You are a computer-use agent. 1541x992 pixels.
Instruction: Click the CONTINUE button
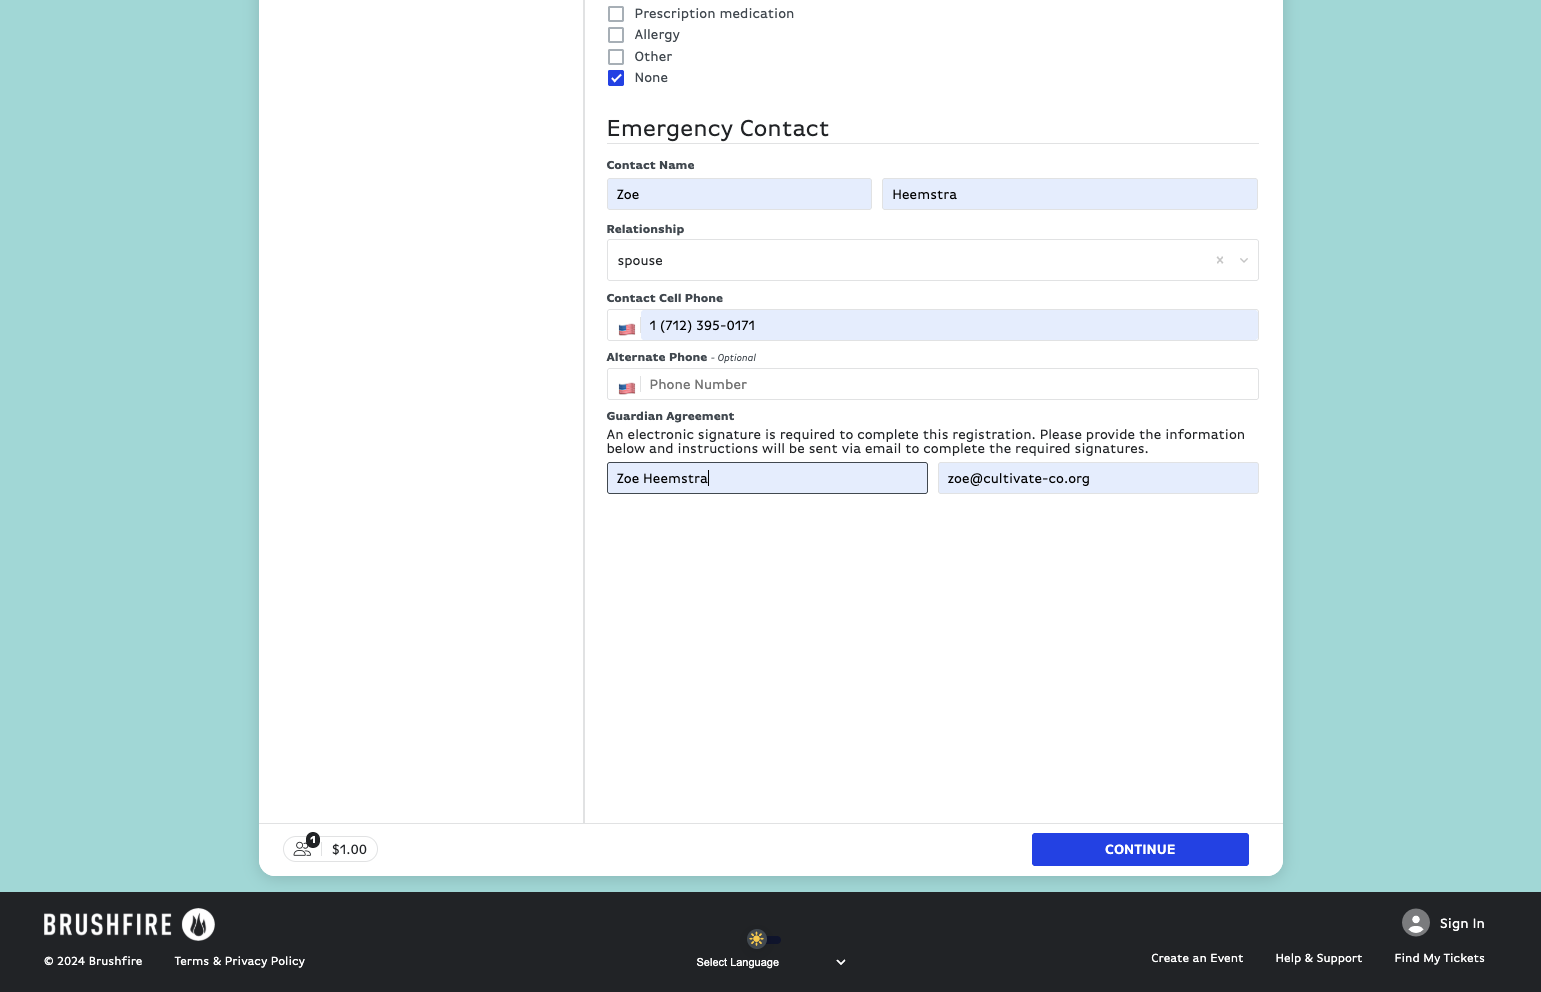click(x=1140, y=849)
